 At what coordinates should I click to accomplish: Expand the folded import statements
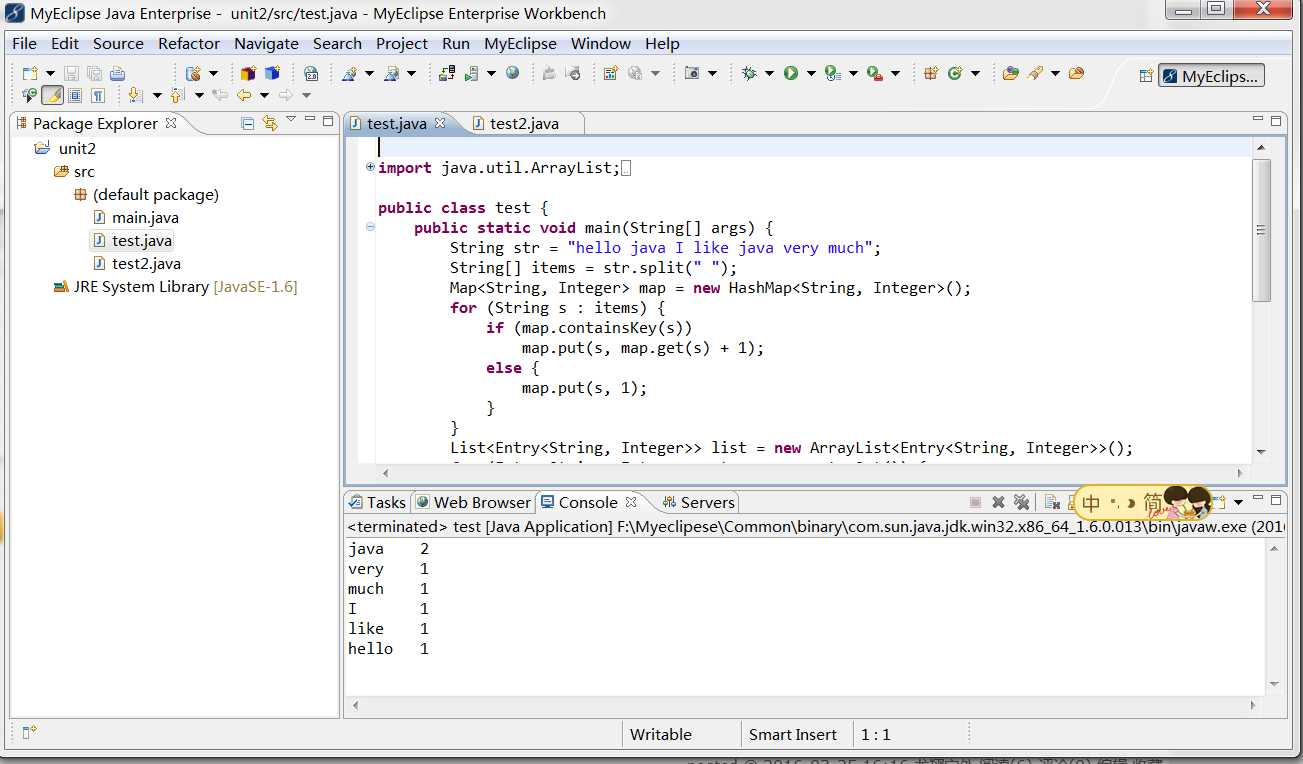371,167
